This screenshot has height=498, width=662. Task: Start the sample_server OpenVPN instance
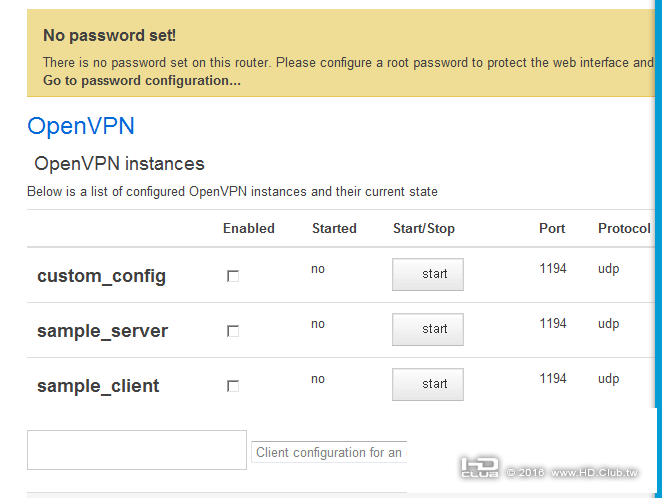[427, 329]
